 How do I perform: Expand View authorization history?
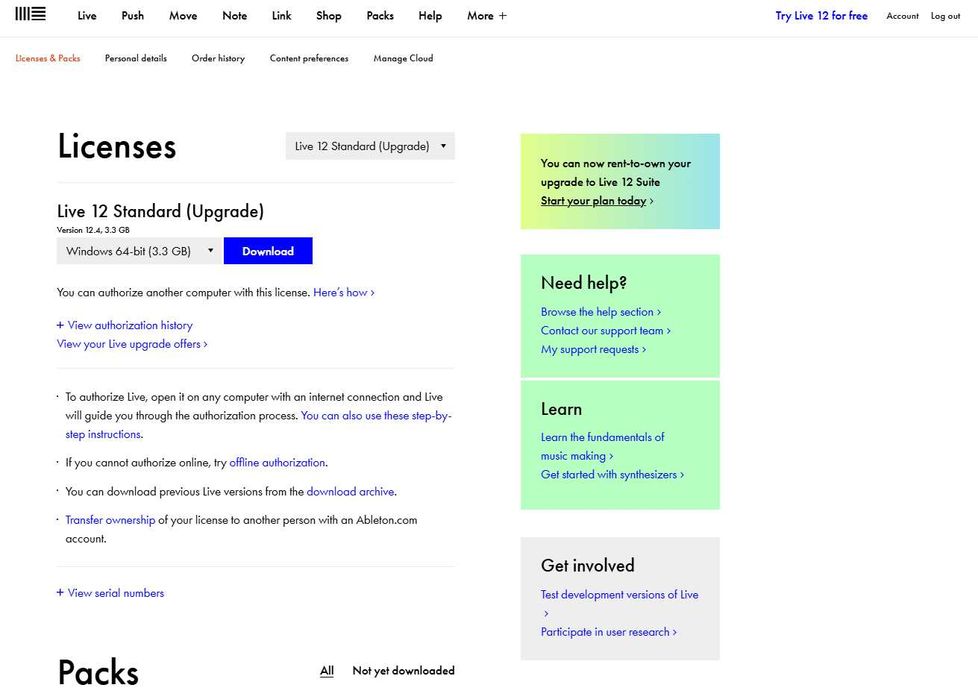125,325
